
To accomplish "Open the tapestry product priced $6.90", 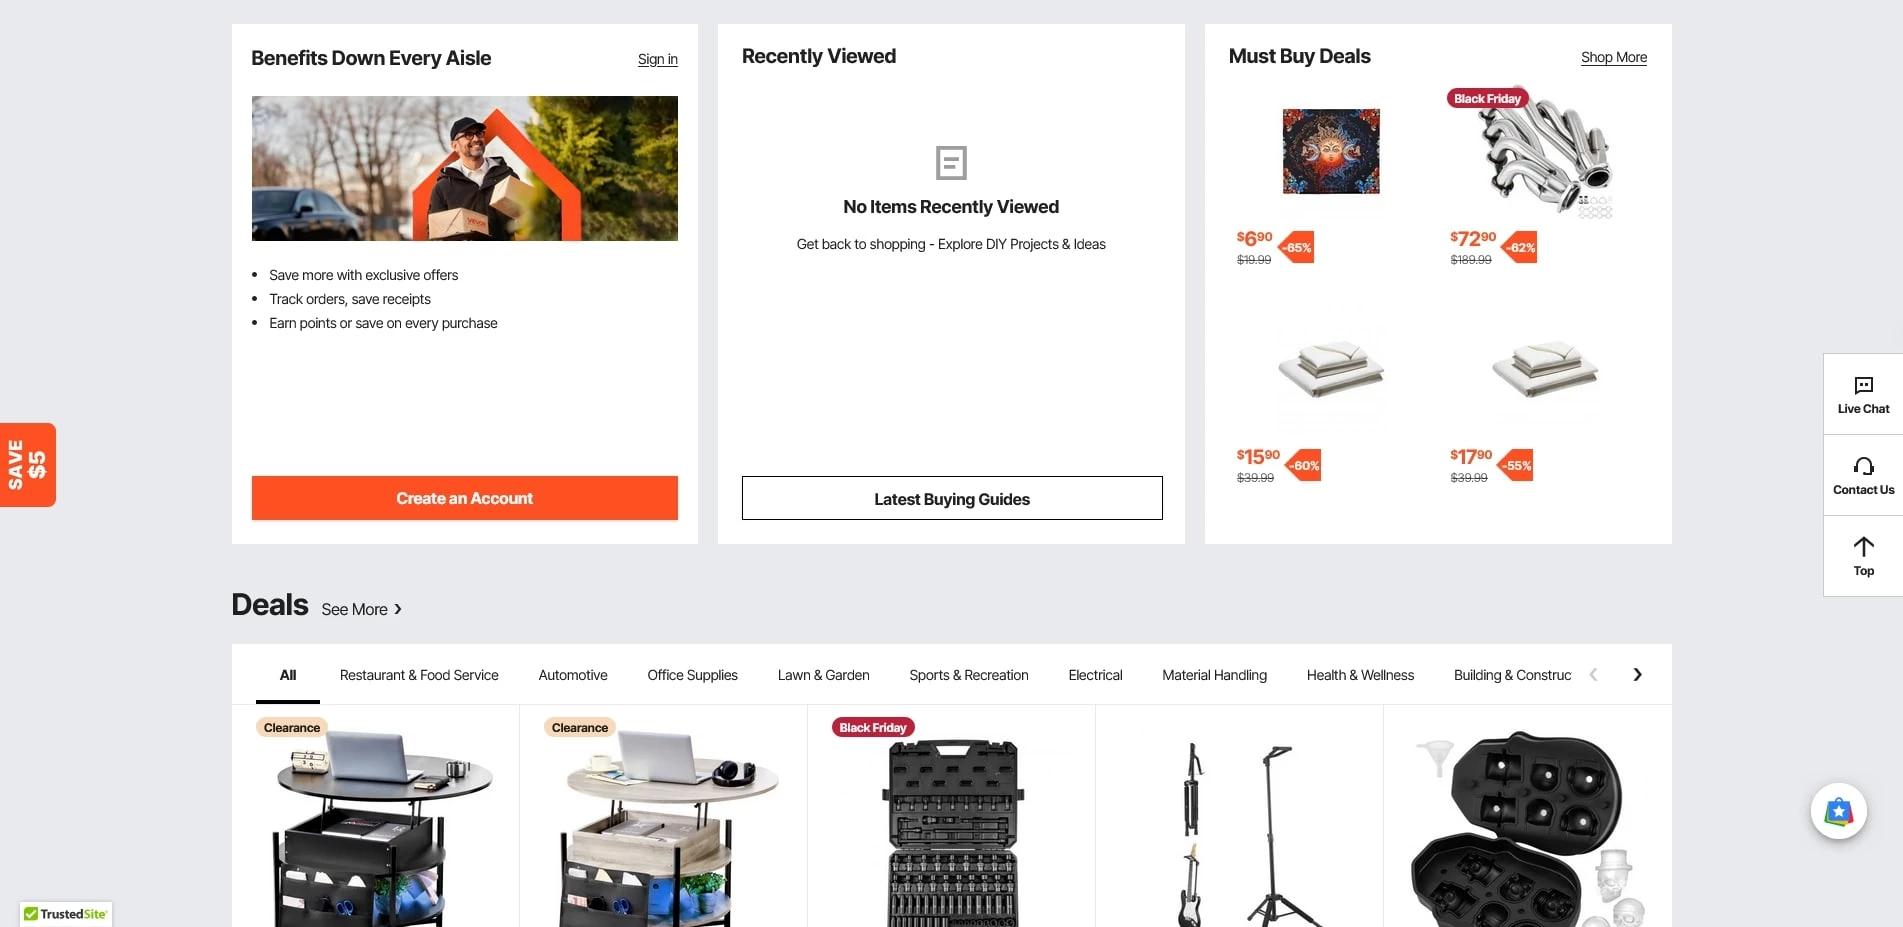I will coord(1331,152).
